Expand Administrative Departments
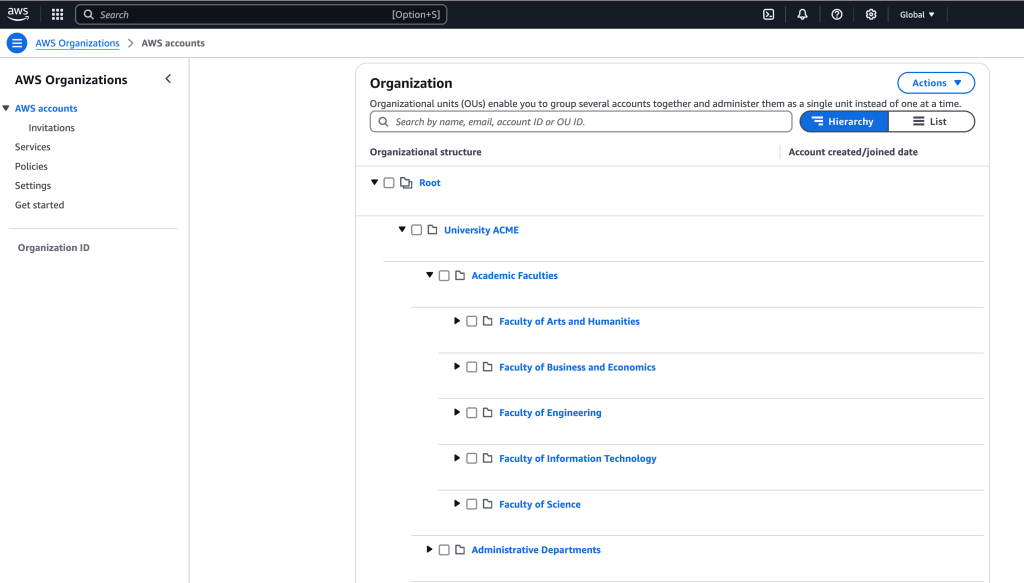Viewport: 1024px width, 583px height. 429,549
